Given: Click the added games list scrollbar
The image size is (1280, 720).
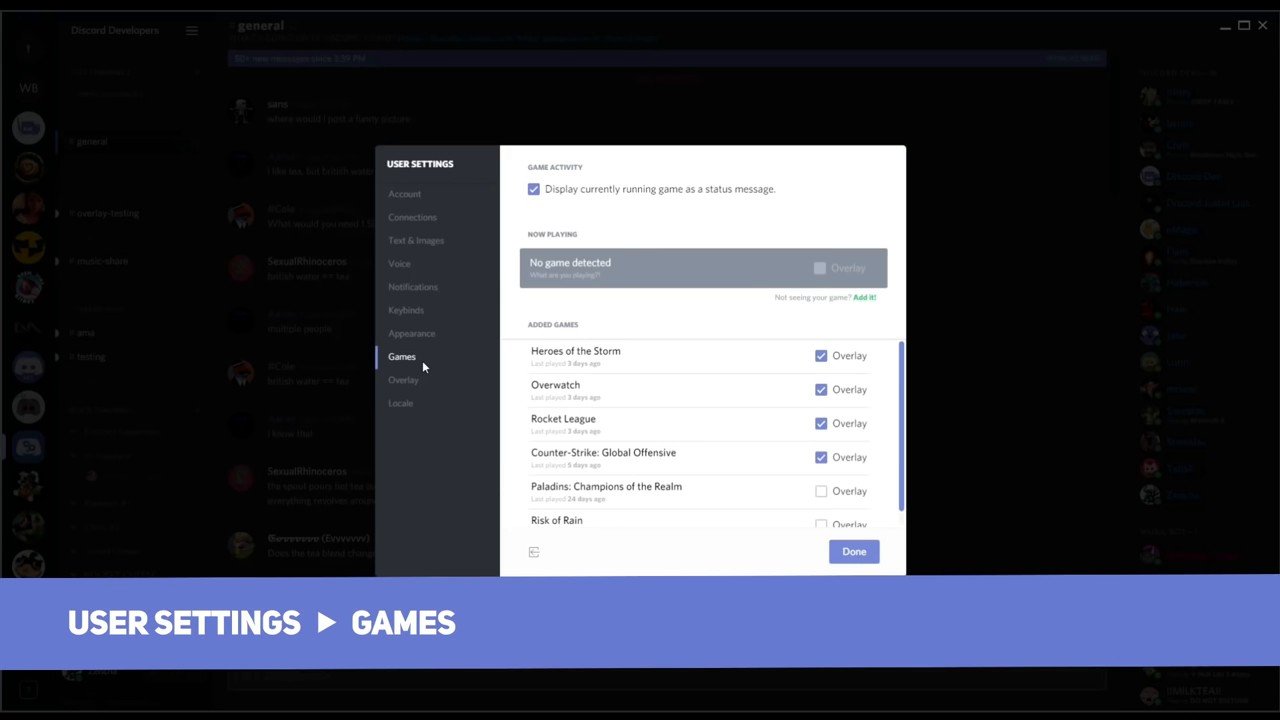Looking at the screenshot, I should click(x=901, y=426).
